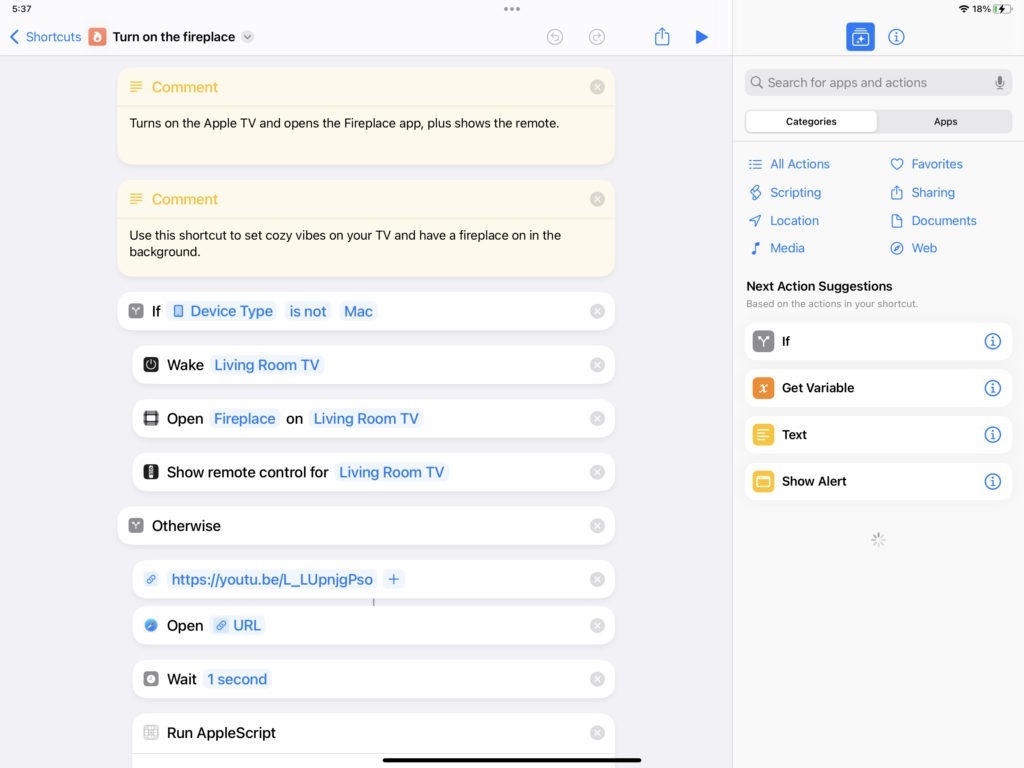Redo the last edit

point(596,37)
